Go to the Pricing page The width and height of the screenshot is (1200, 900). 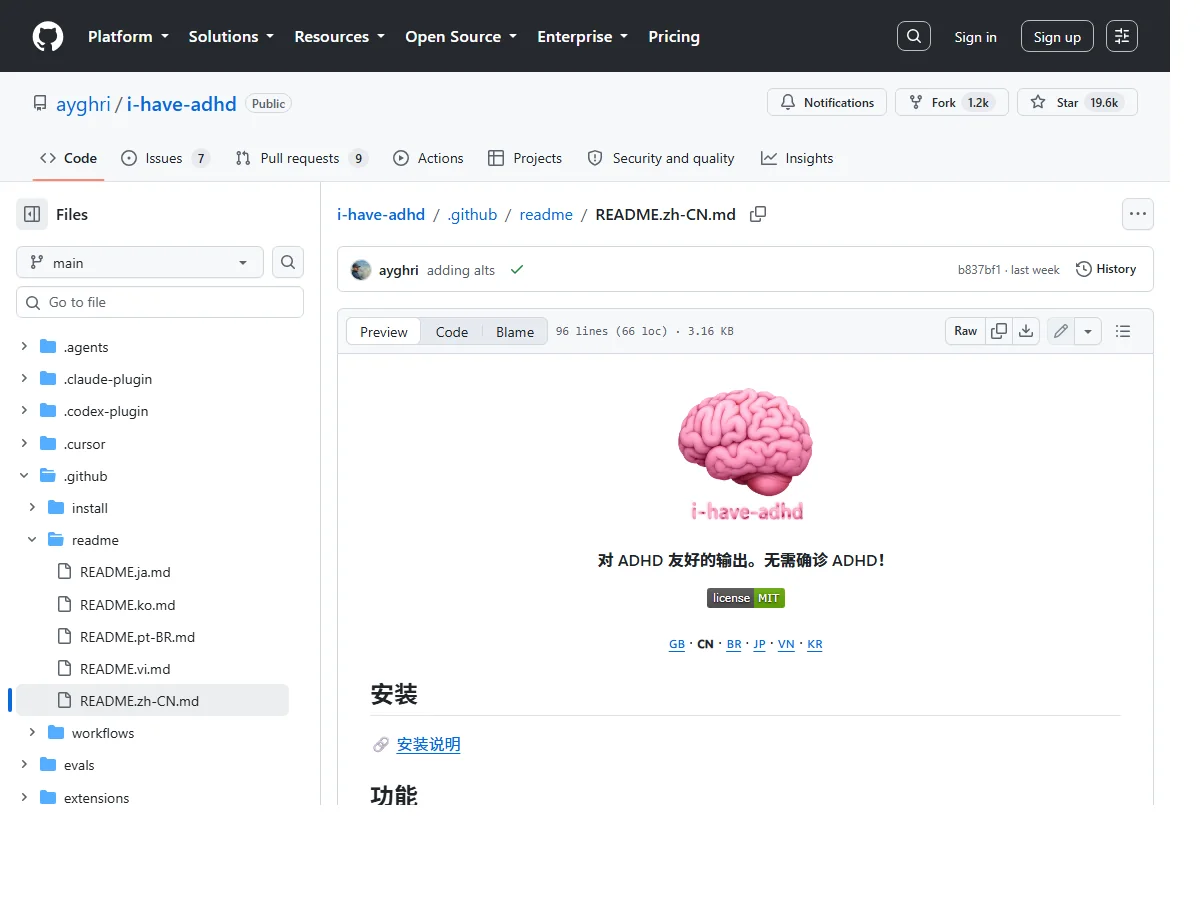tap(674, 36)
